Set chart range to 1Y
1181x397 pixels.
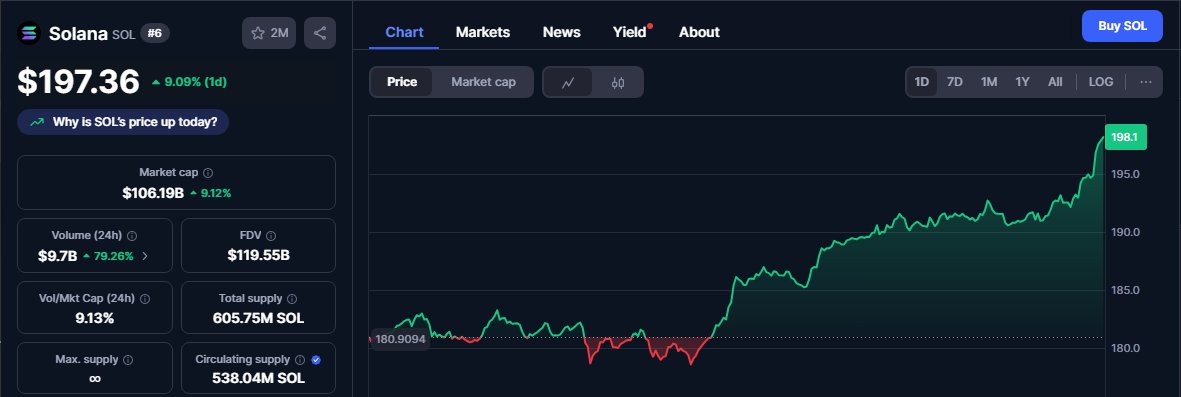point(1022,82)
